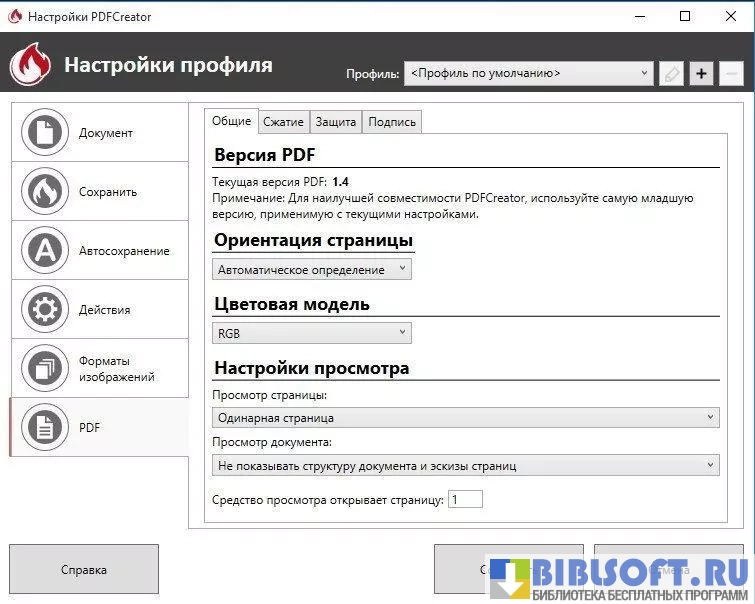Open the Защита tab

pos(335,122)
